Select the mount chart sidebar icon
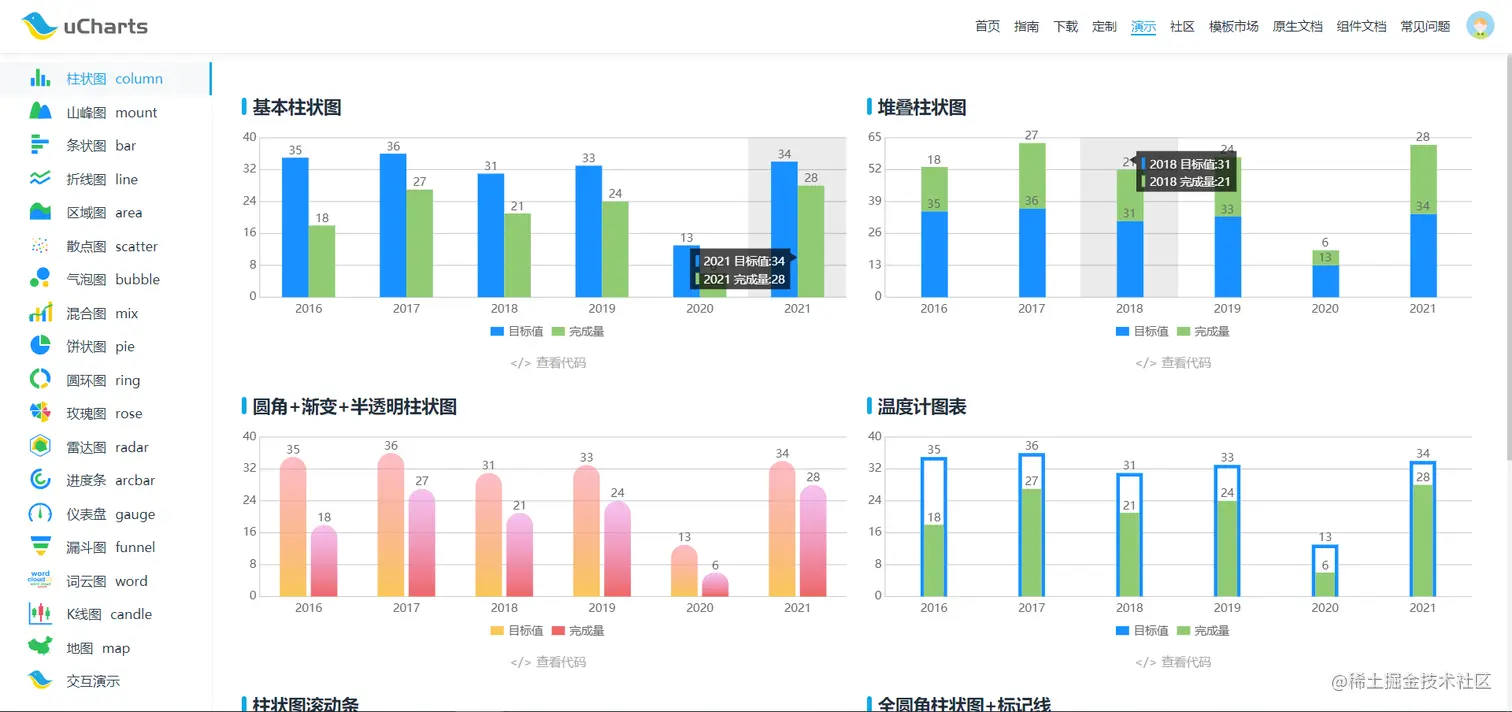This screenshot has width=1512, height=712. [40, 112]
